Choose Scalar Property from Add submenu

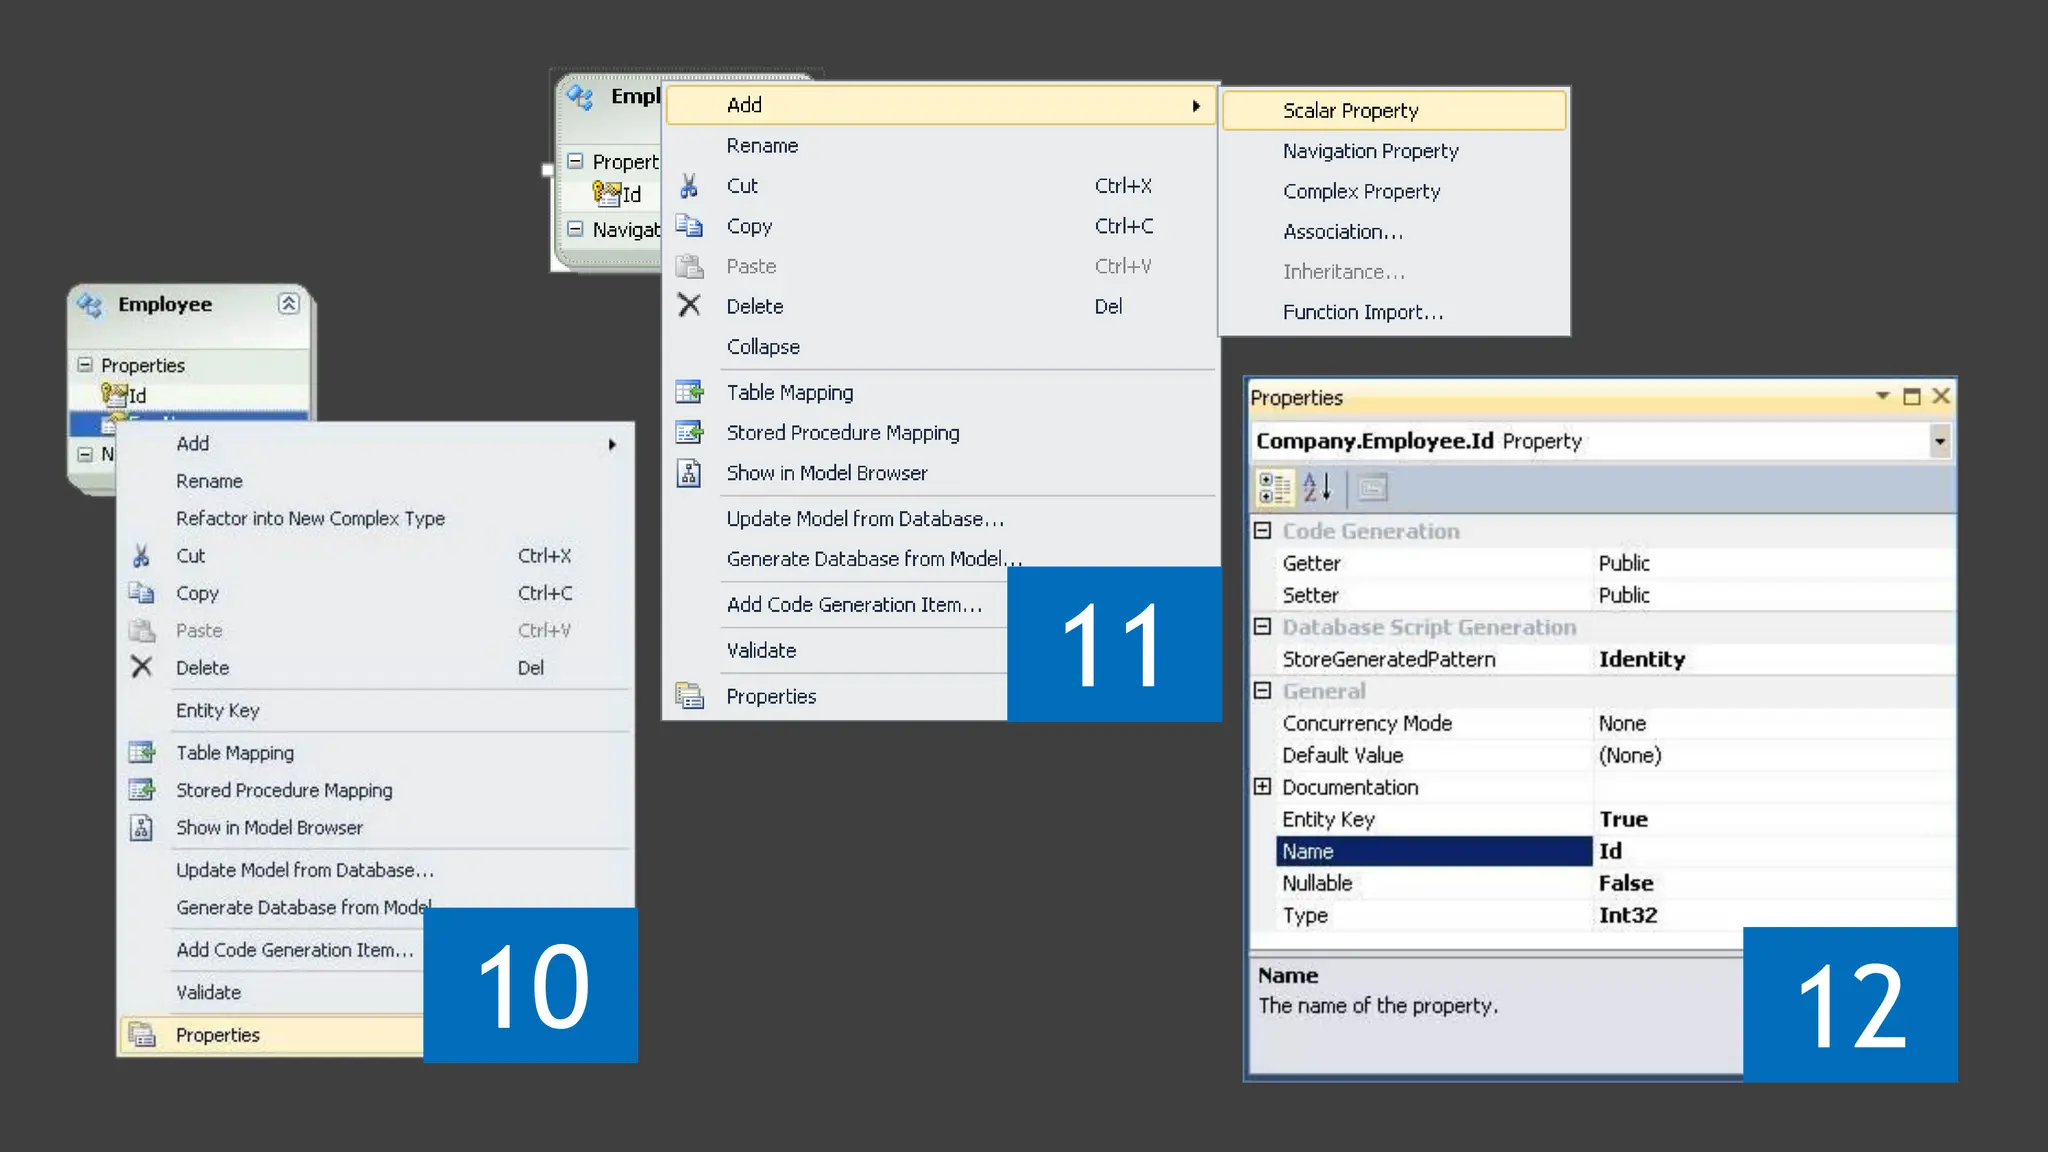click(x=1350, y=111)
